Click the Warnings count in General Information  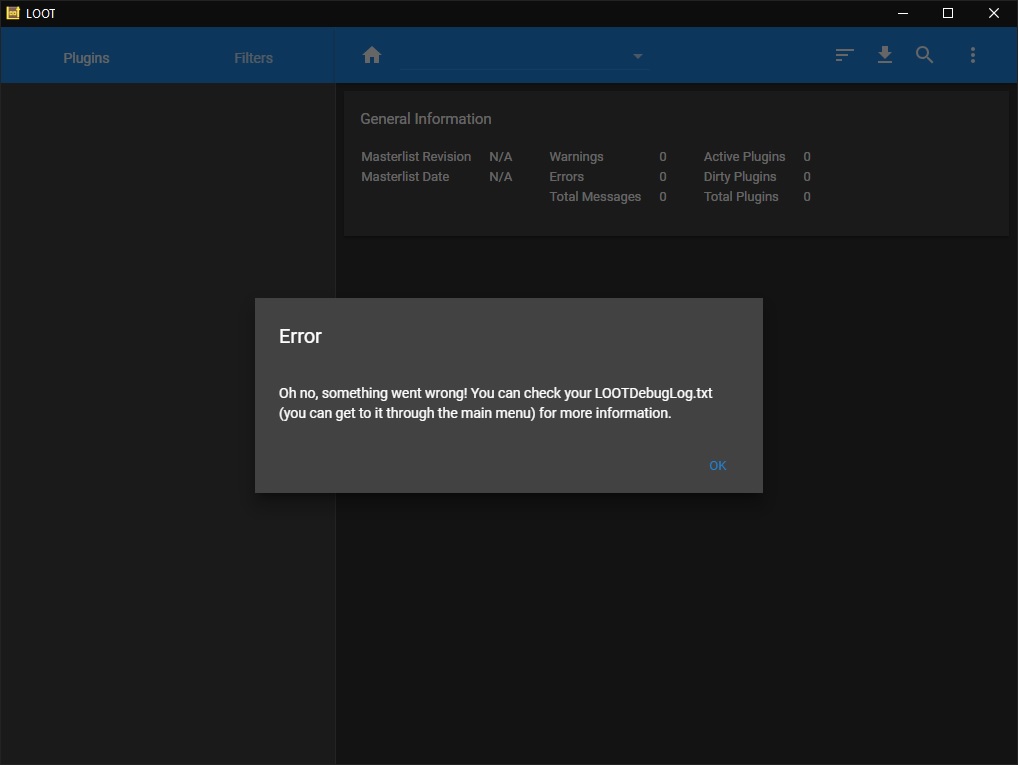coord(662,156)
